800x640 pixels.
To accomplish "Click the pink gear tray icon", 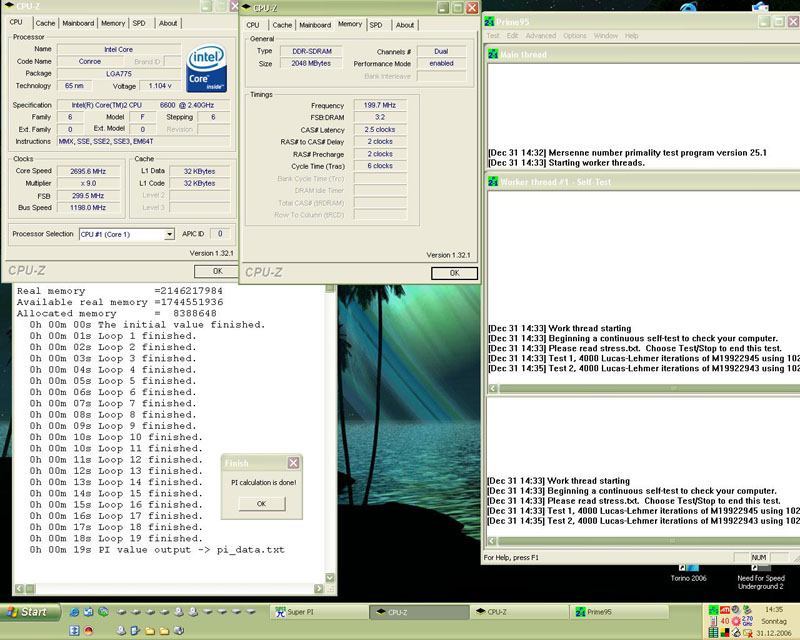I will (736, 621).
